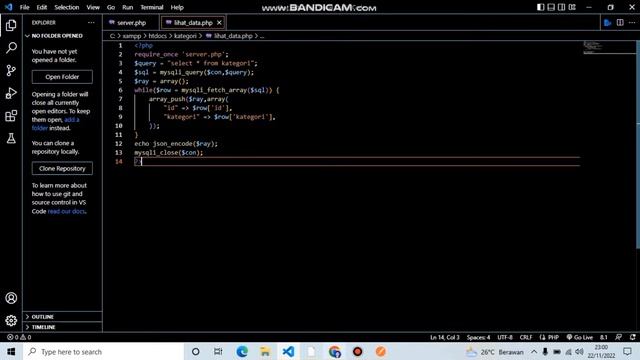Open the Accounts menu icon
640x360 pixels.
pyautogui.click(x=11, y=298)
